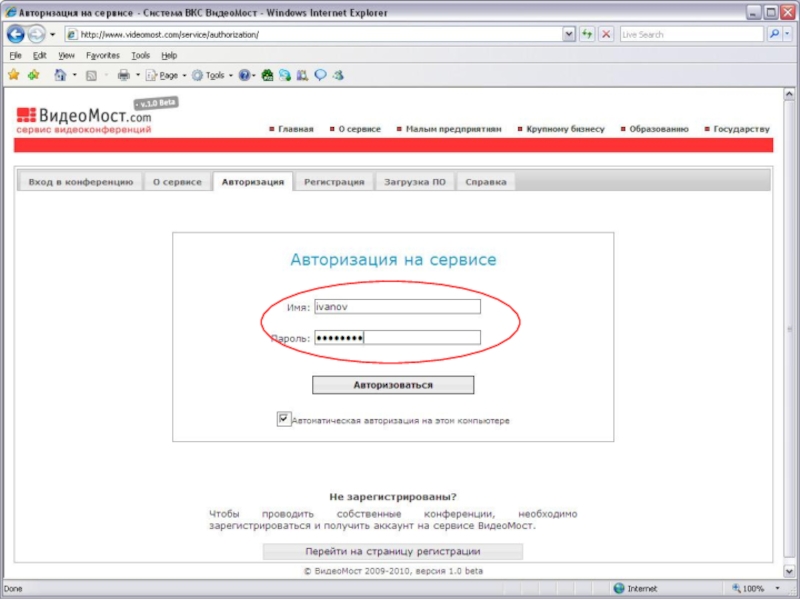Open the Help menu

pyautogui.click(x=169, y=55)
